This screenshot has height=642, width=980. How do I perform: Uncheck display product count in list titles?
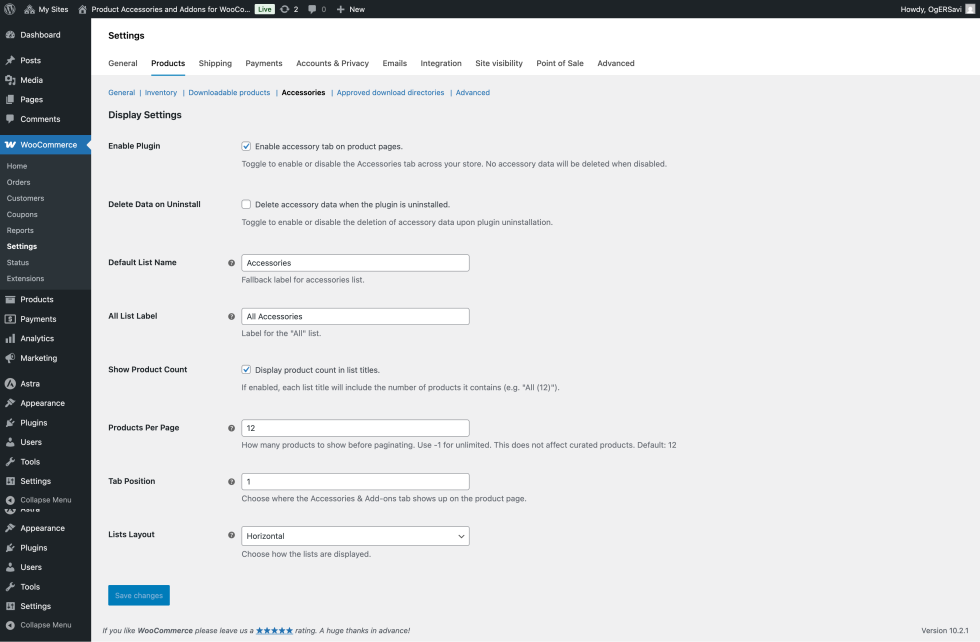click(246, 369)
